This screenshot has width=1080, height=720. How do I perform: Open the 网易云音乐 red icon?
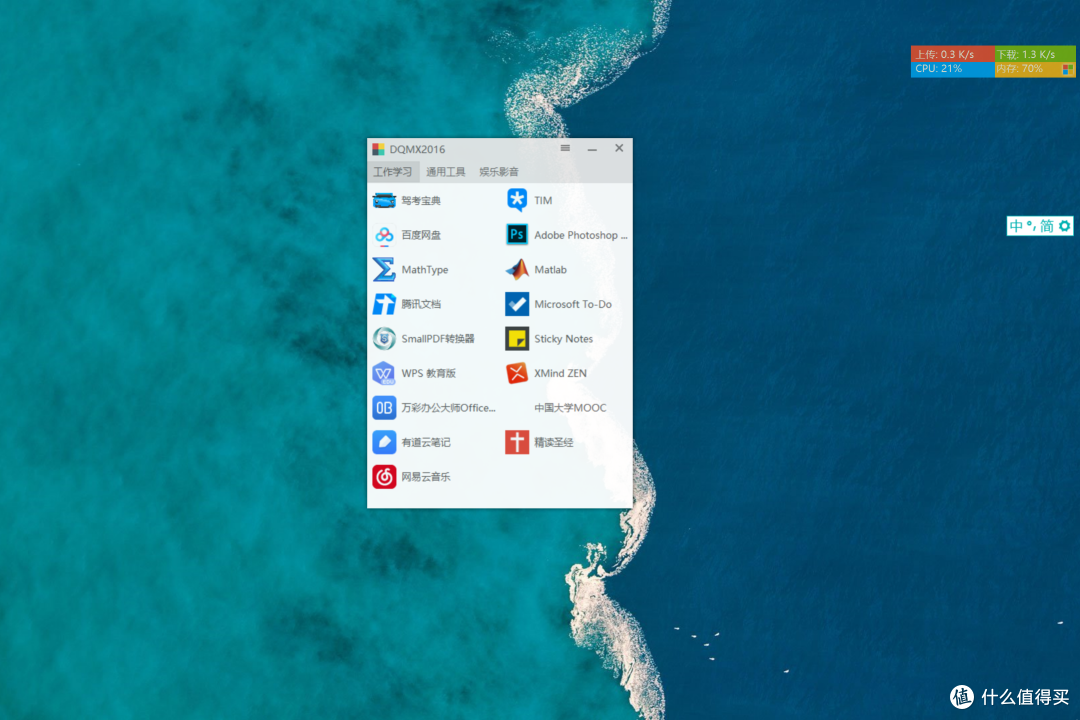click(384, 476)
